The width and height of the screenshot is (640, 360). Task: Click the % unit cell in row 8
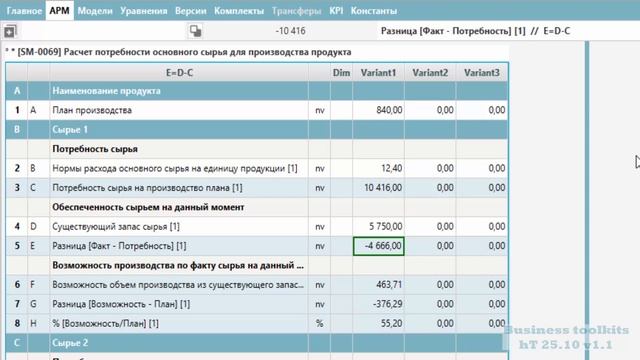click(x=320, y=324)
